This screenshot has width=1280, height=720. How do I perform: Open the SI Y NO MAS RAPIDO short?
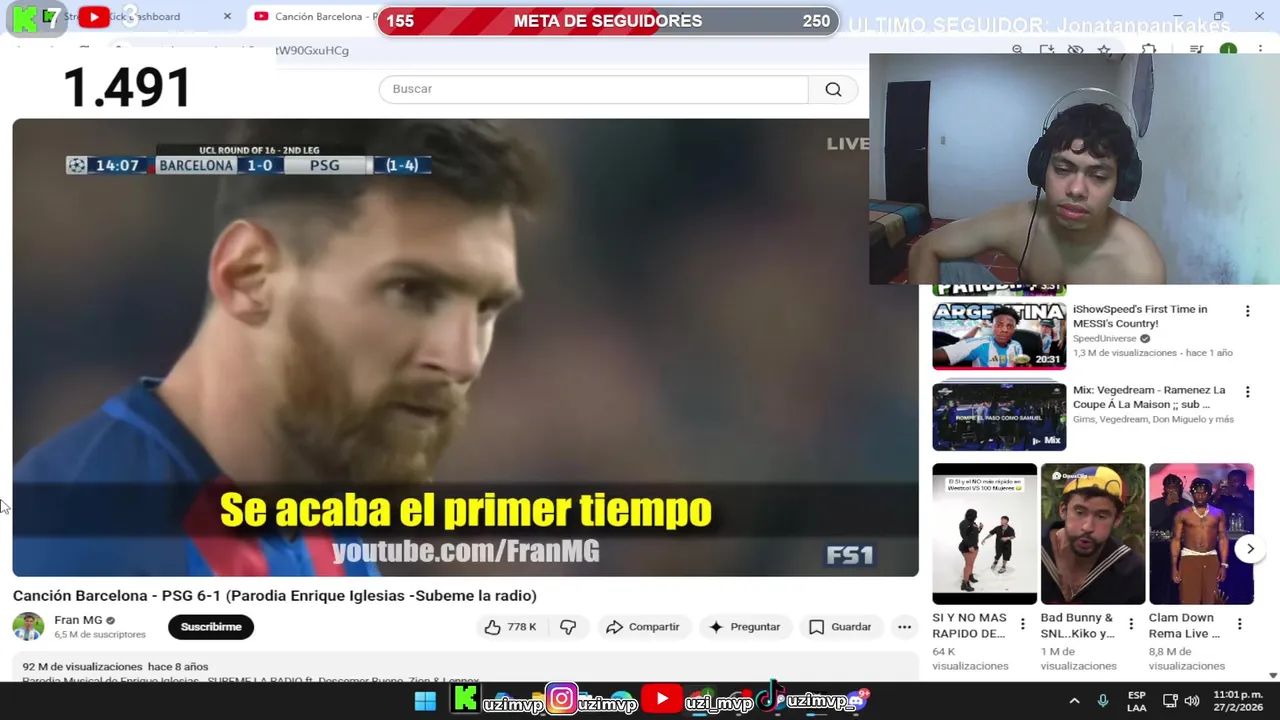point(984,534)
